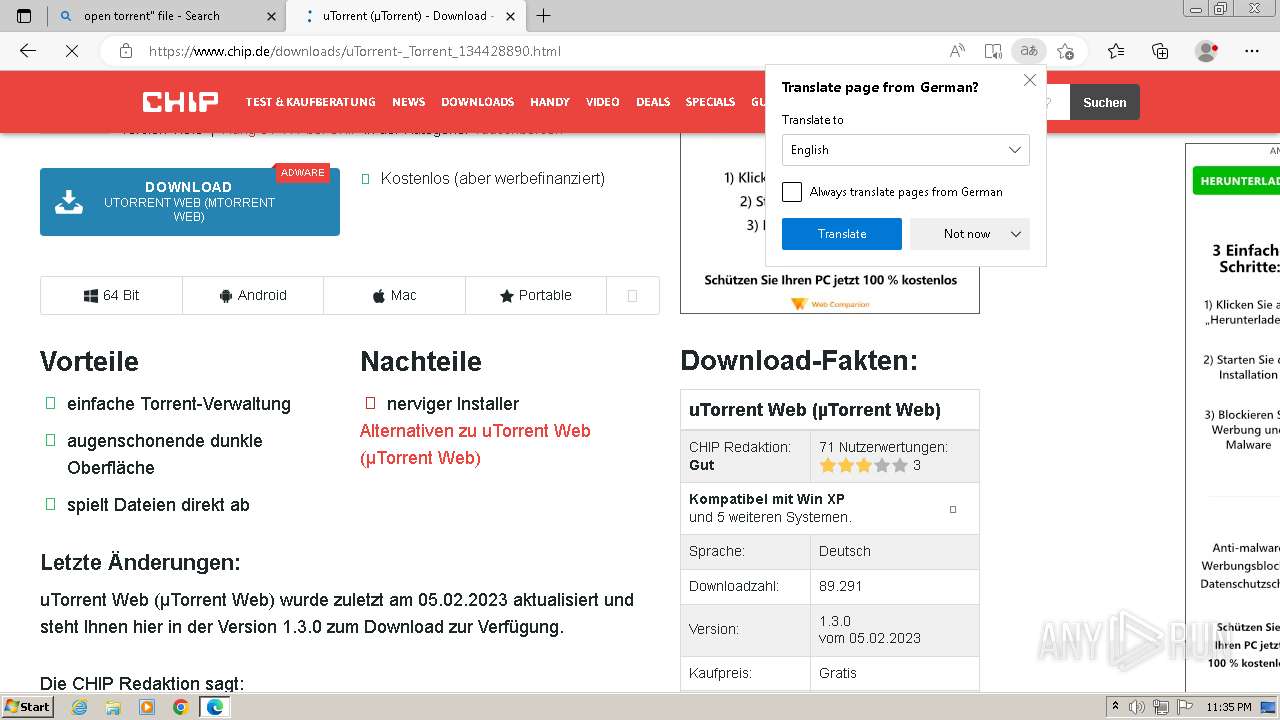The width and height of the screenshot is (1280, 720).
Task: Click the 'Deutsch' language value
Action: click(x=845, y=551)
